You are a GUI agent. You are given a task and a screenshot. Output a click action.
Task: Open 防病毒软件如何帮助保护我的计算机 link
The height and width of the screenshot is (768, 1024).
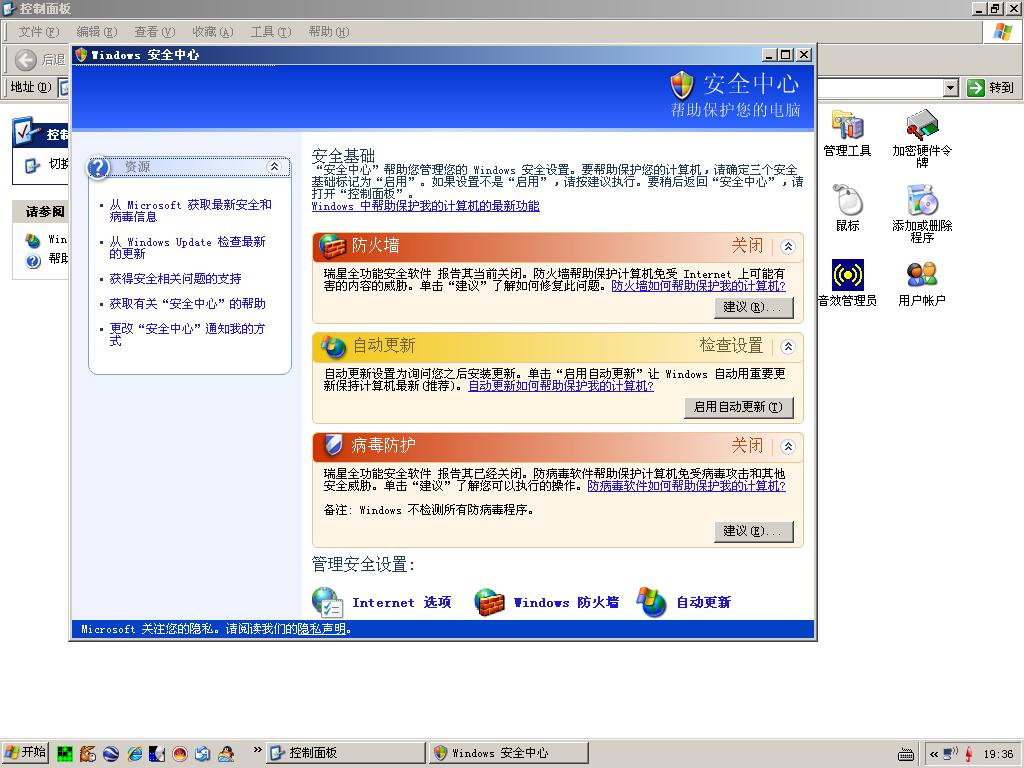(x=686, y=486)
